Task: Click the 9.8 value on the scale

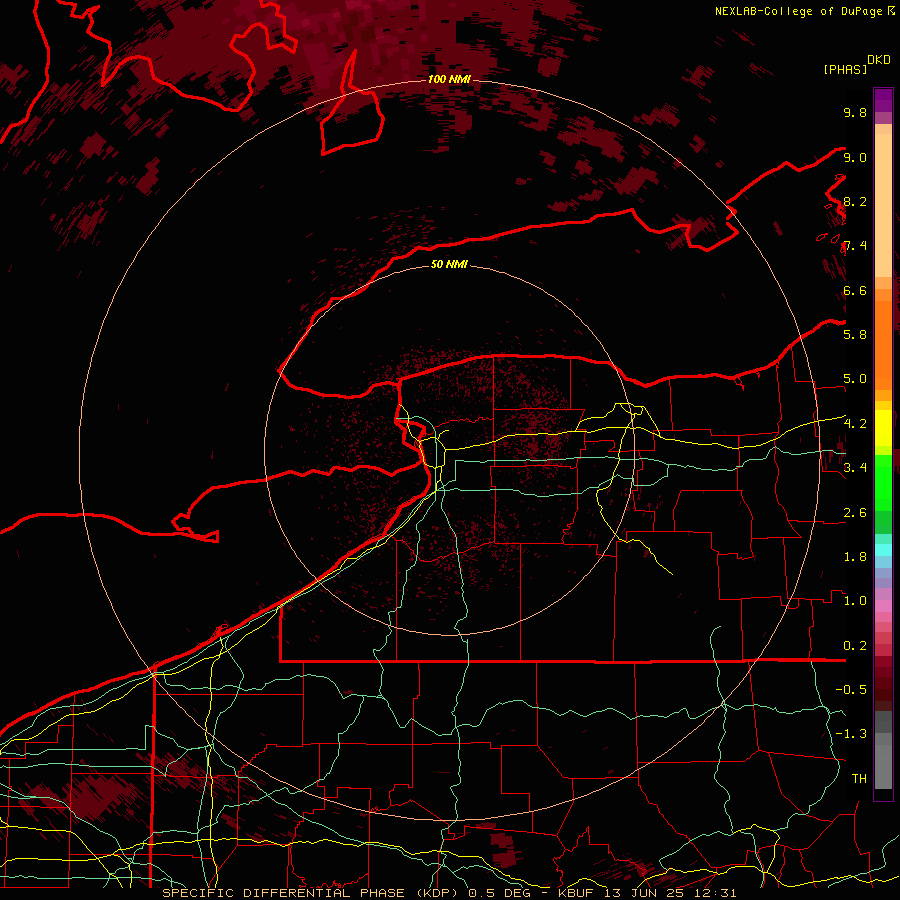Action: (855, 112)
